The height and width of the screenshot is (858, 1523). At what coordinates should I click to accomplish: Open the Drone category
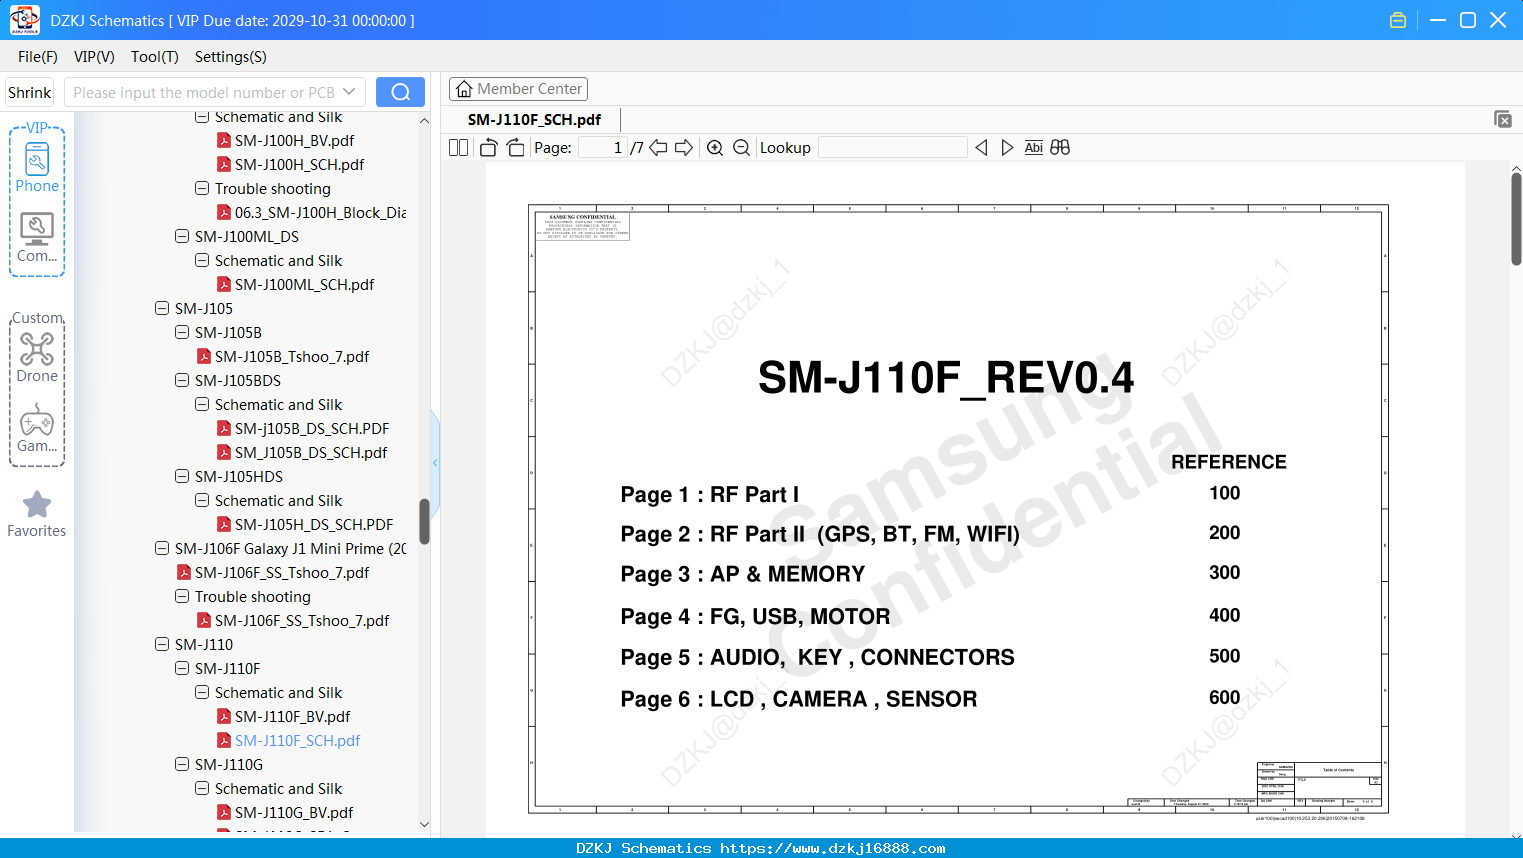point(37,358)
